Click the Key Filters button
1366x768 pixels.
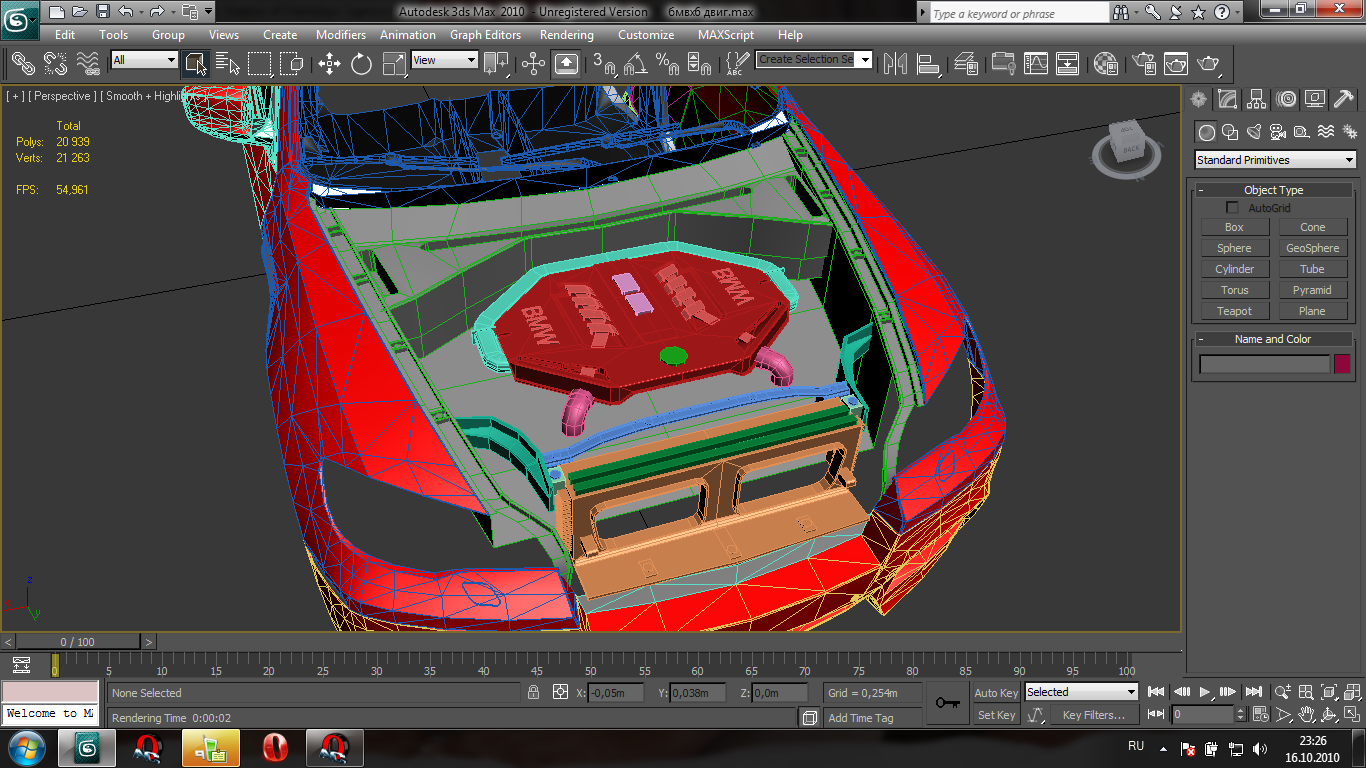tap(1093, 715)
